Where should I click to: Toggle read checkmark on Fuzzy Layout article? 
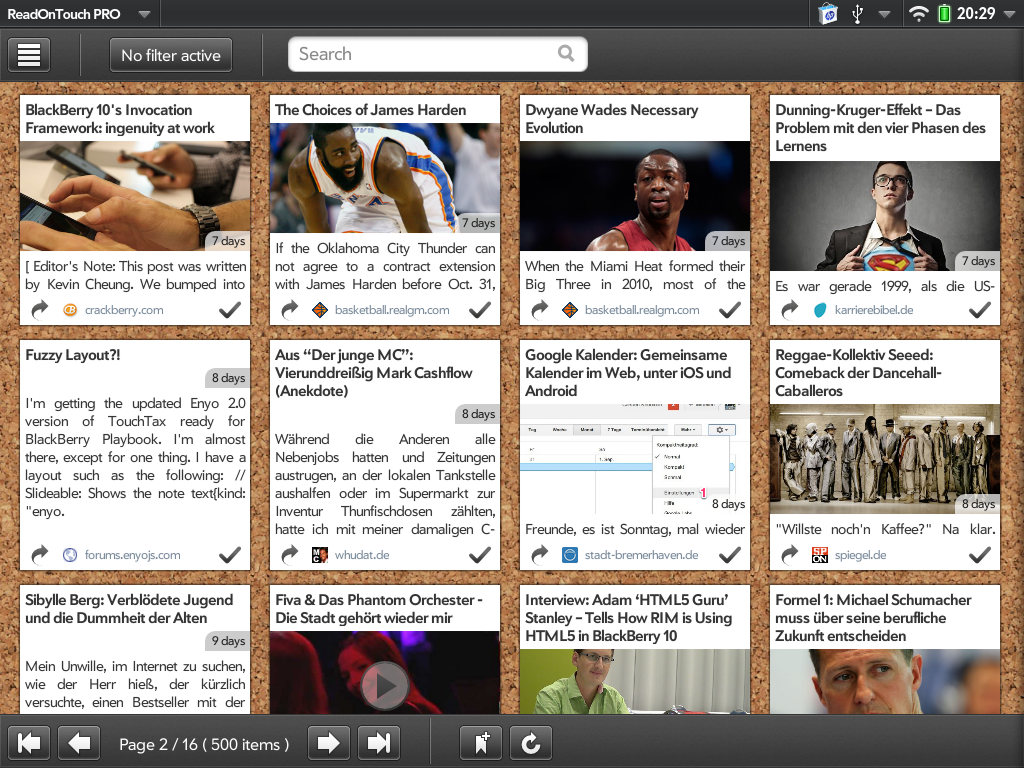230,554
